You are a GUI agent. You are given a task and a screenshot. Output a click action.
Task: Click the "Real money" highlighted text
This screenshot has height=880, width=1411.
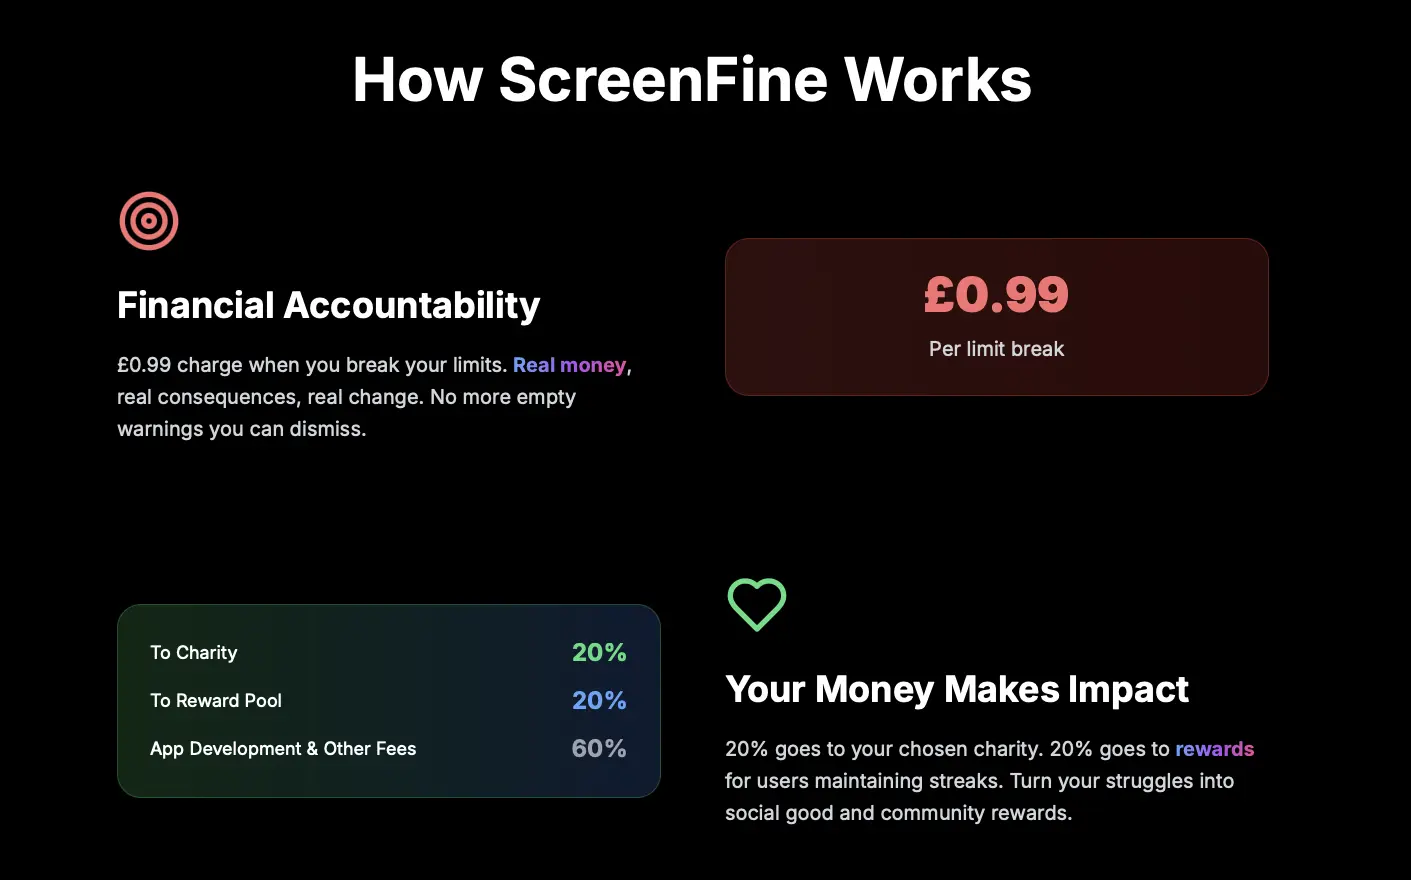pos(569,365)
